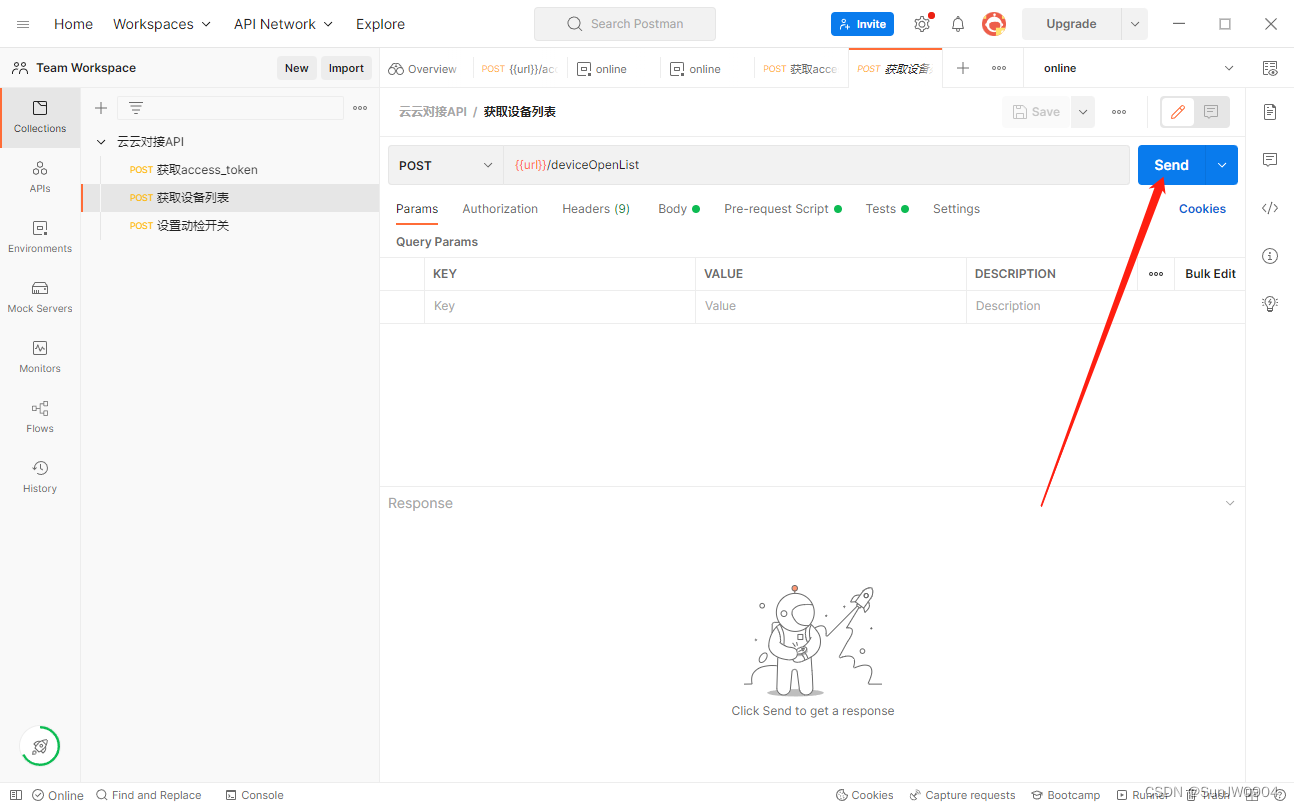Click the Send button

[x=1172, y=165]
